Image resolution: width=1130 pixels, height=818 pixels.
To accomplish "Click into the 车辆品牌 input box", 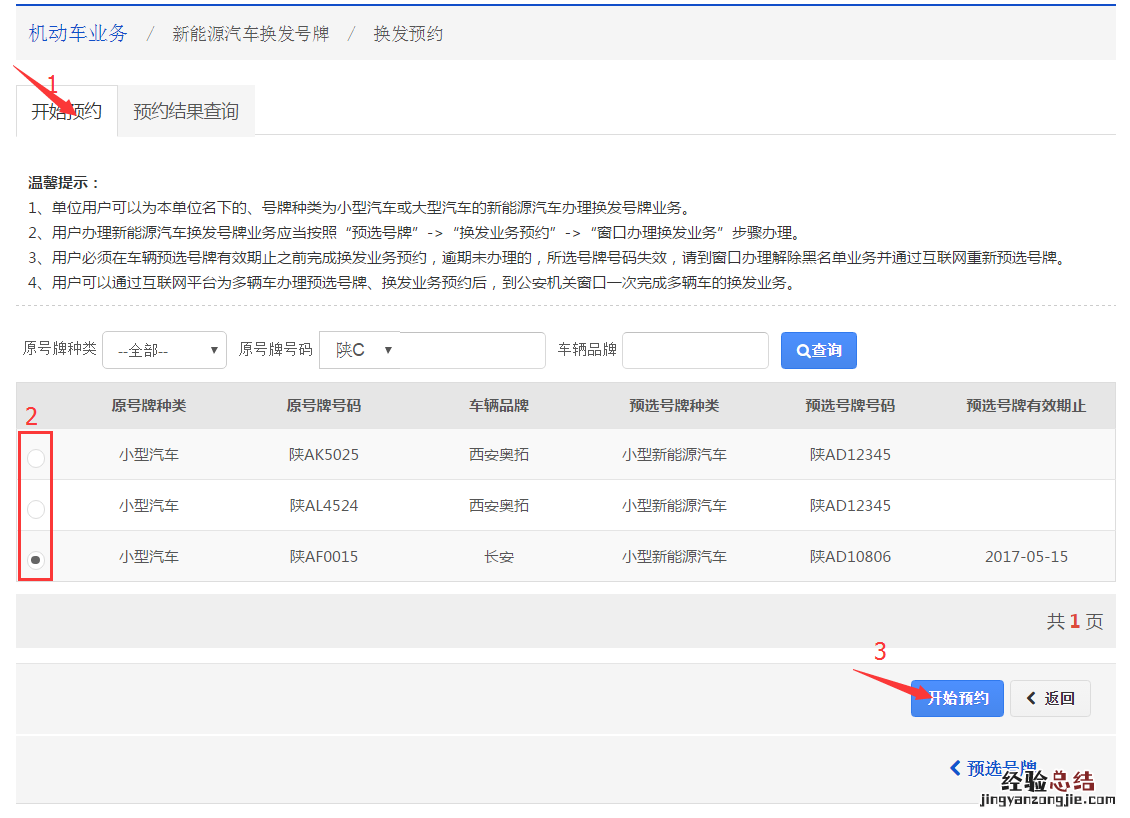I will (x=694, y=350).
